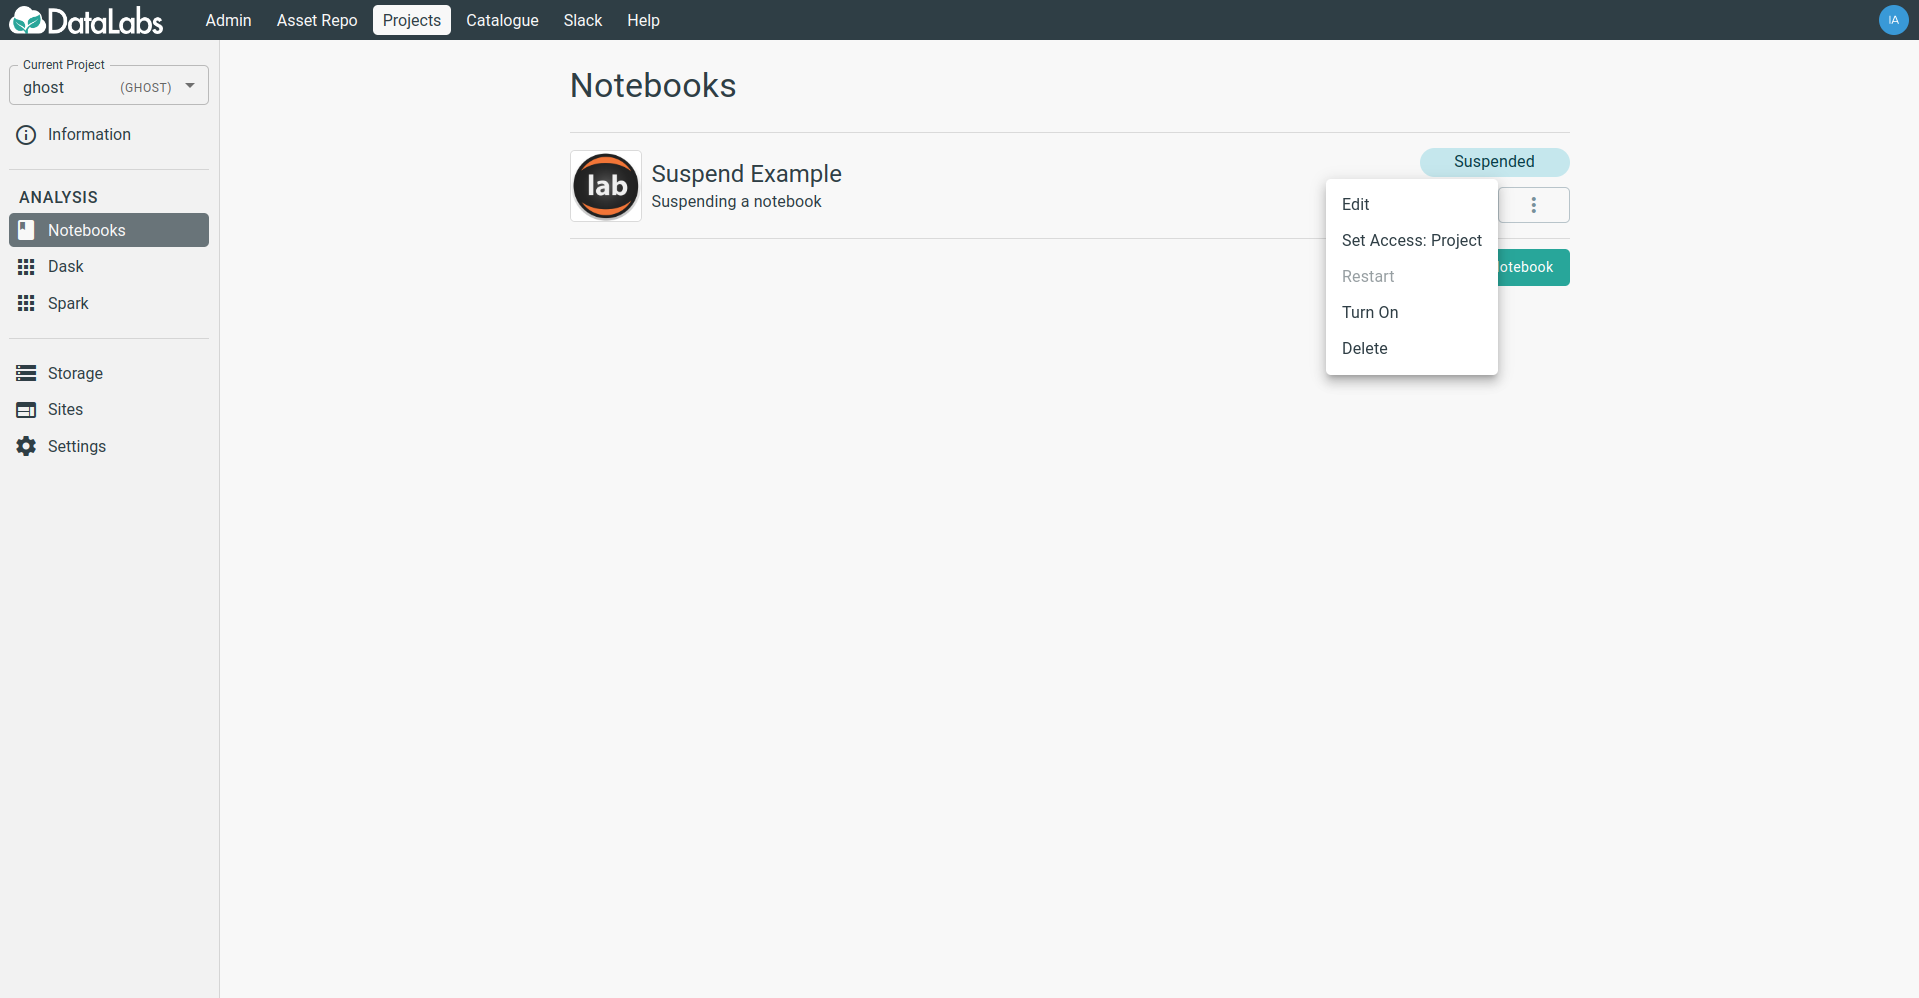Open Information in the sidebar
Viewport: 1919px width, 998px height.
pyautogui.click(x=109, y=135)
